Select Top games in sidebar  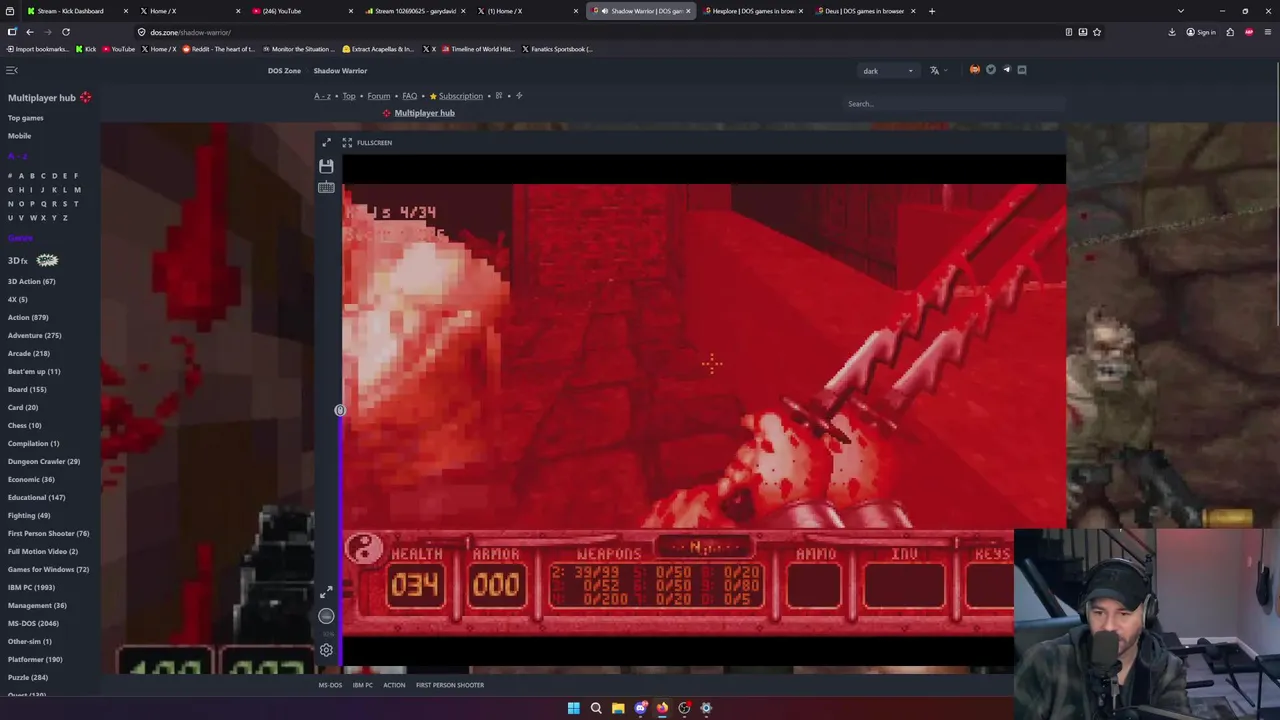[x=26, y=118]
